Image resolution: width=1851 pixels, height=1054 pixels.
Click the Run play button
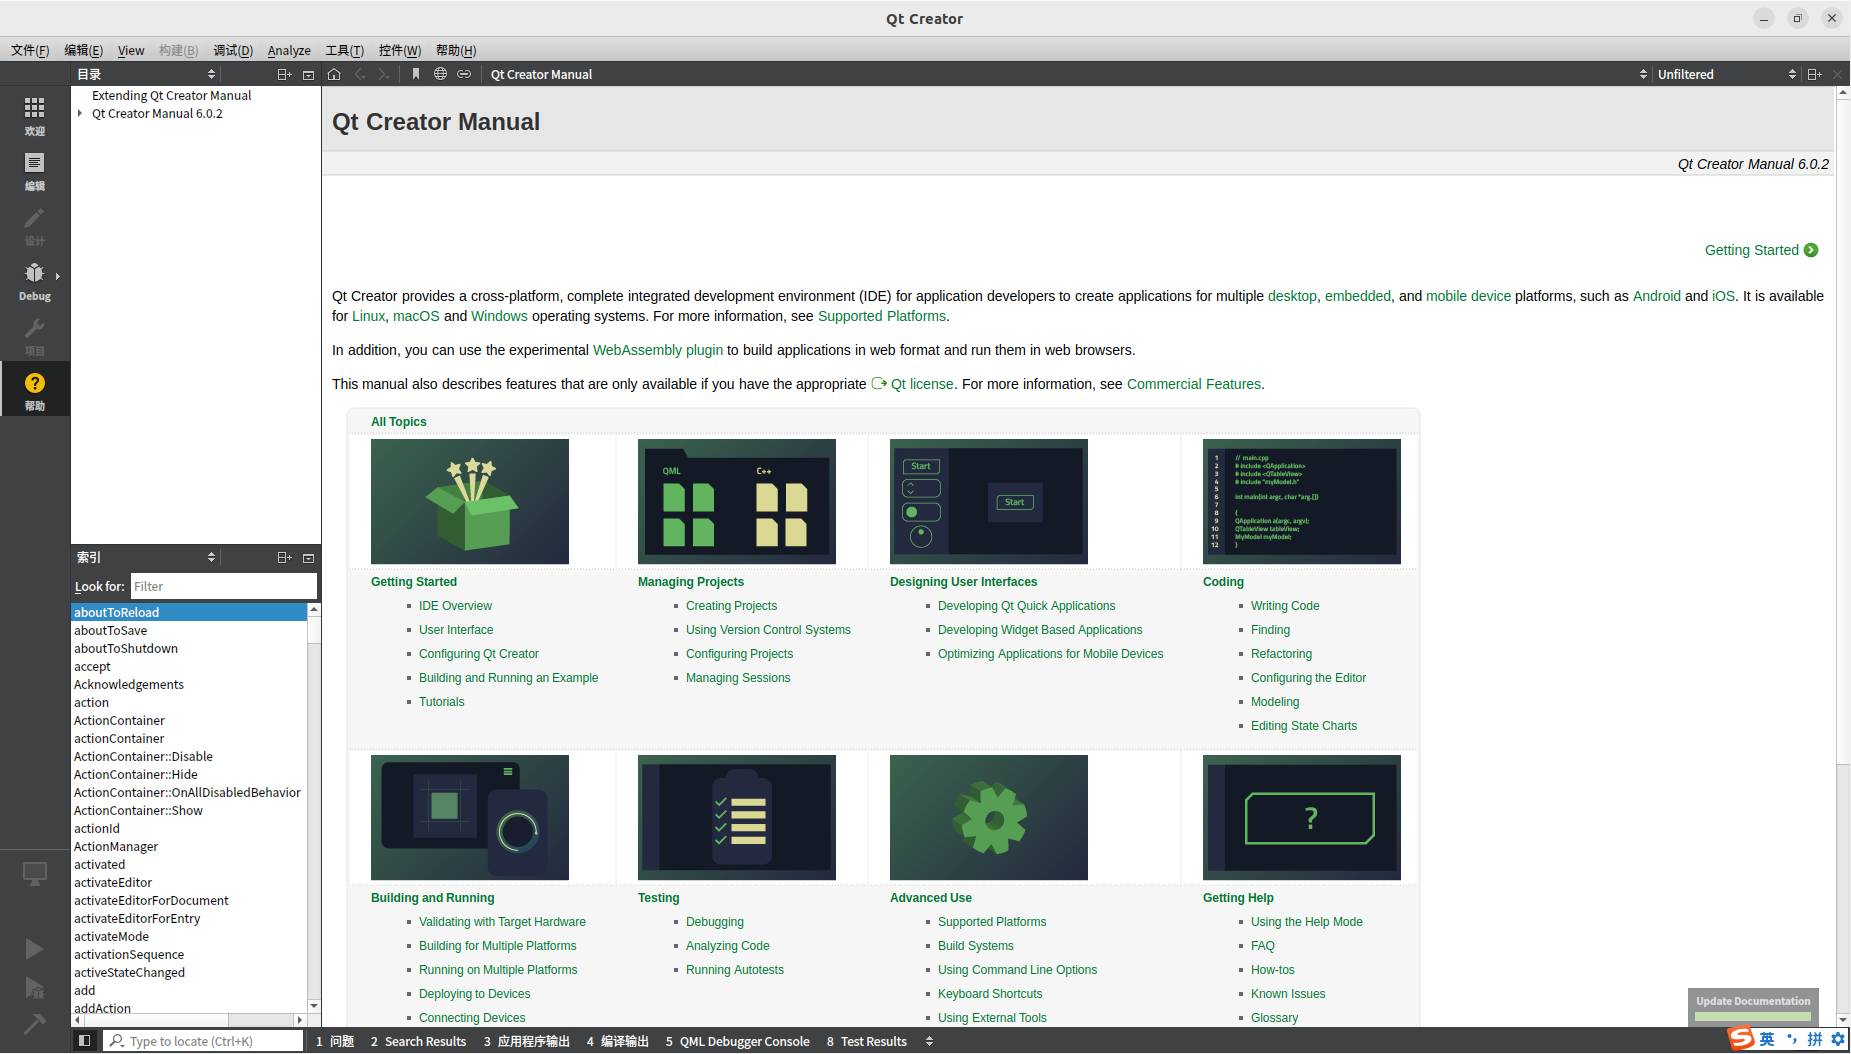point(34,948)
